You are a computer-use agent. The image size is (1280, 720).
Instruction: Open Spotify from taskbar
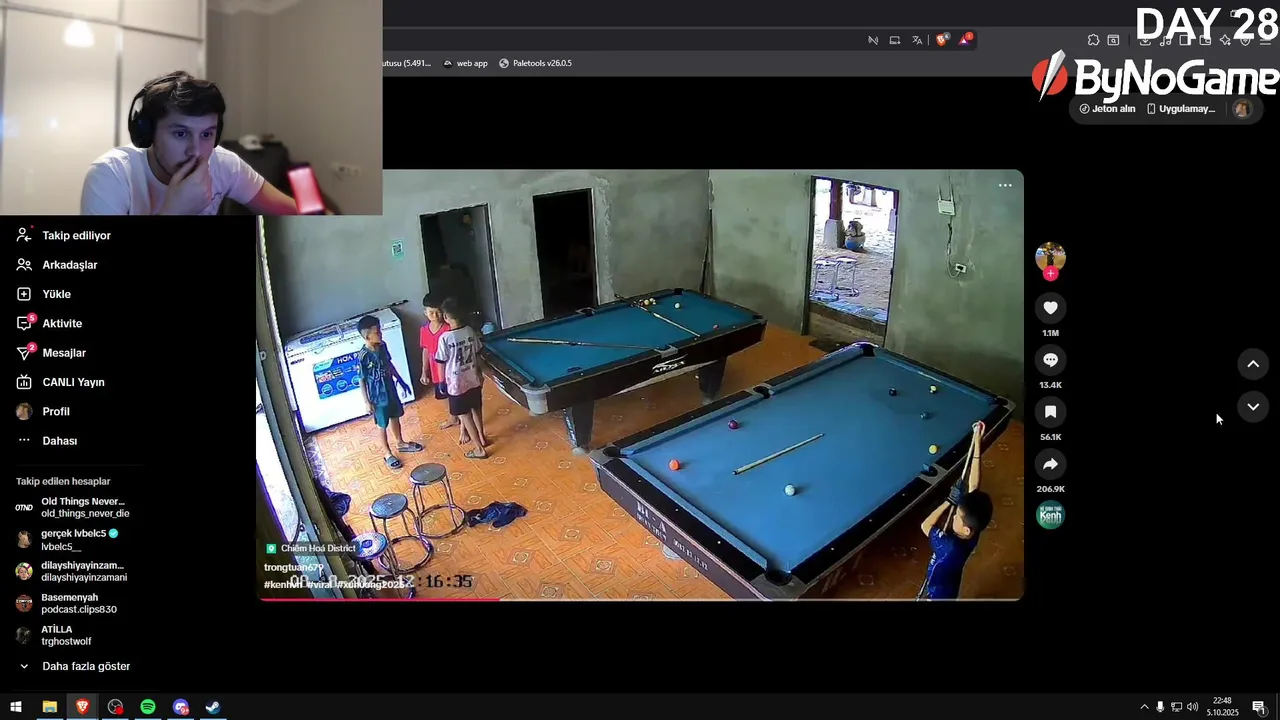tap(148, 707)
